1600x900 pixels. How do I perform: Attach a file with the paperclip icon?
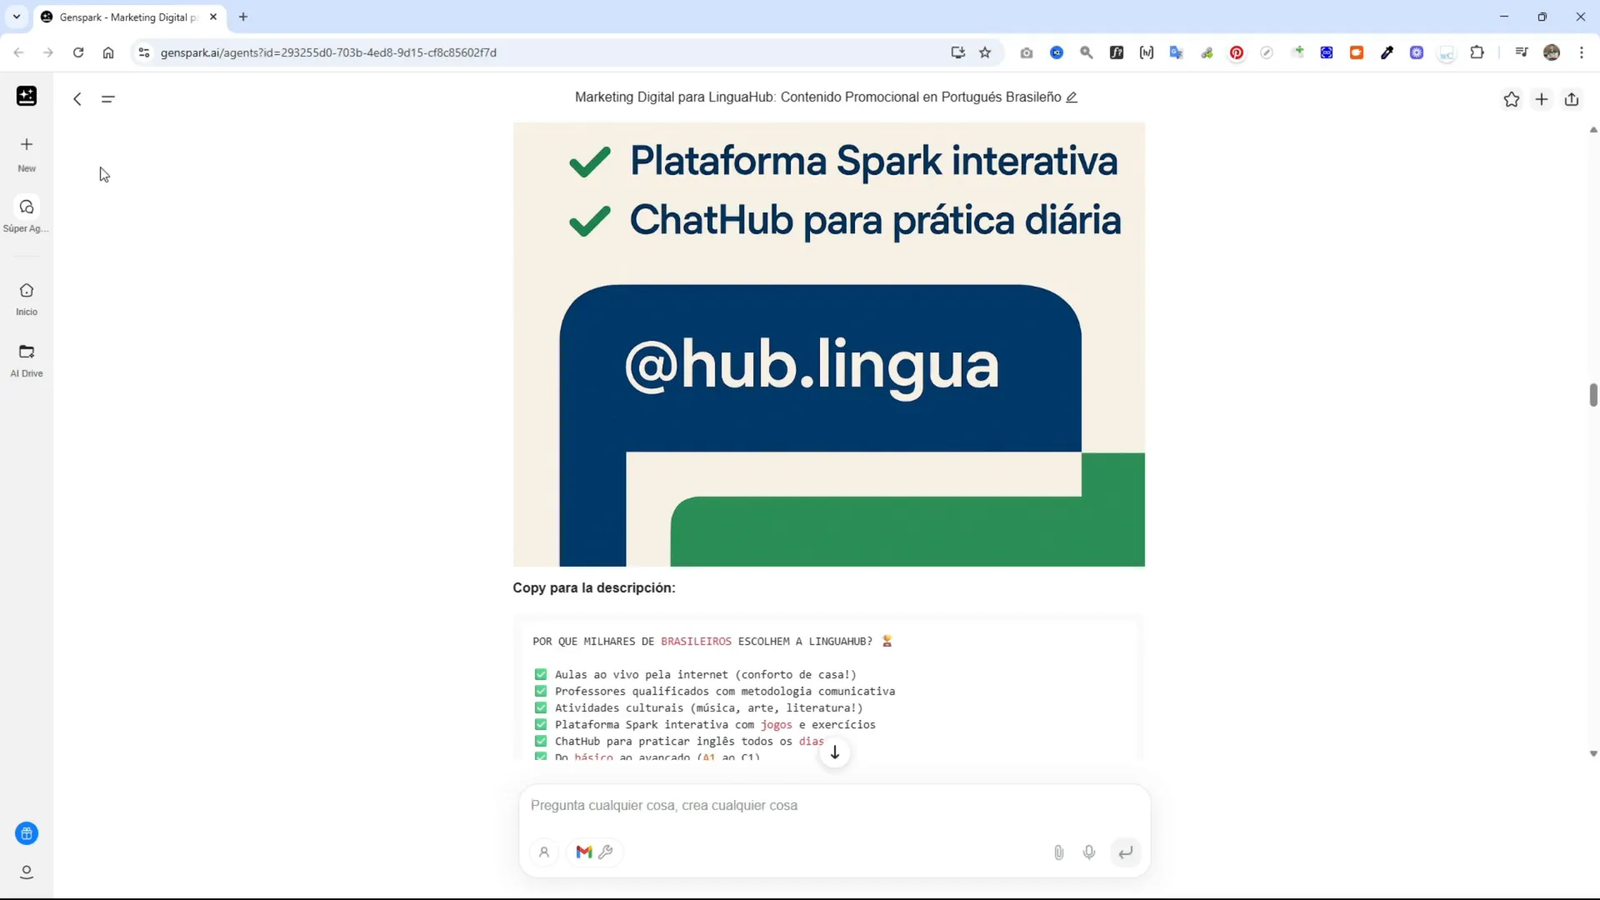pos(1057,852)
